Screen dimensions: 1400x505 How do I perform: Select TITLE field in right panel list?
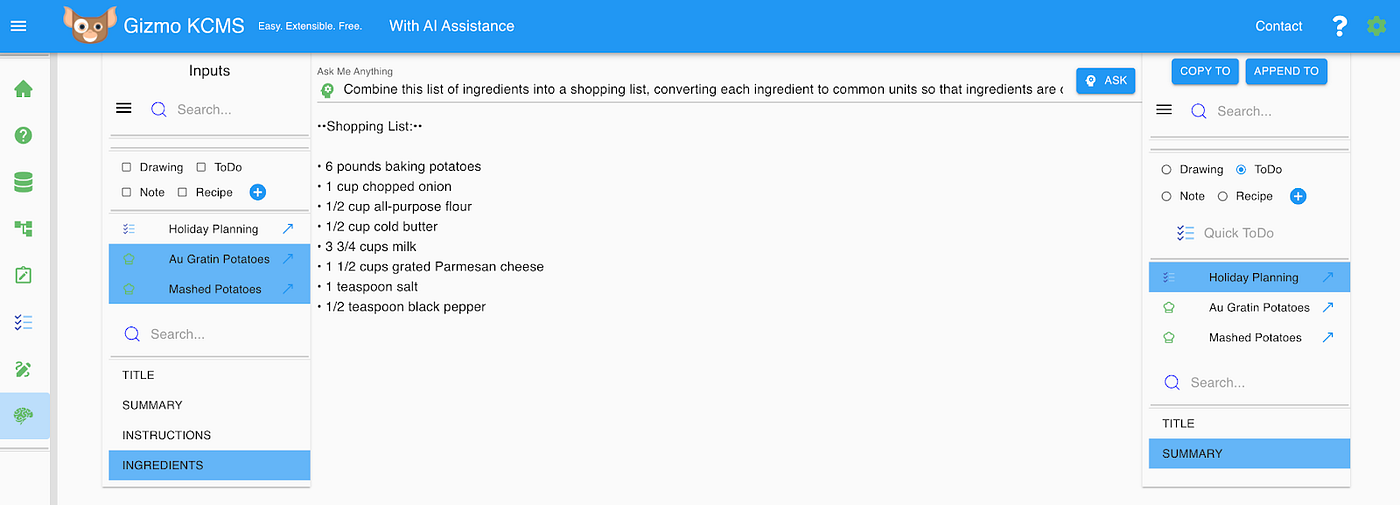click(1179, 423)
